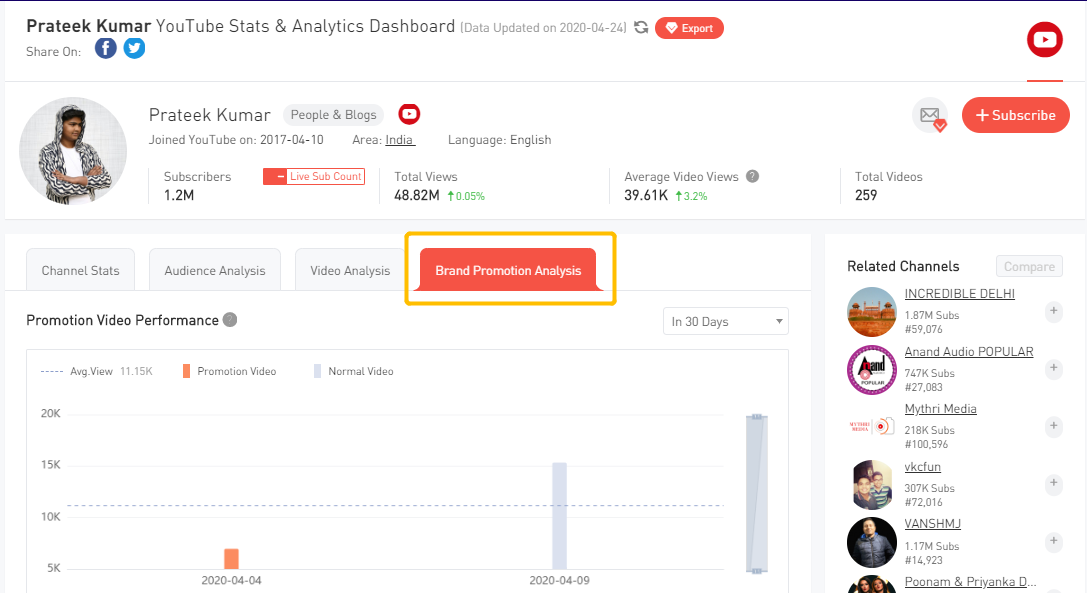Click the orange promotion video bar for 2020-04-04
Viewport: 1087px width, 593px height.
coord(232,559)
